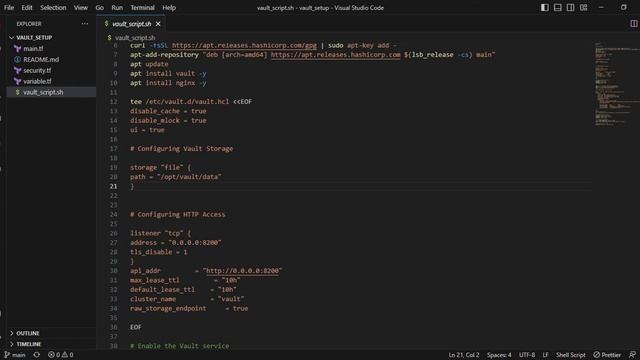
Task: Click the 'tls_disable = 1' line
Action: (159, 252)
